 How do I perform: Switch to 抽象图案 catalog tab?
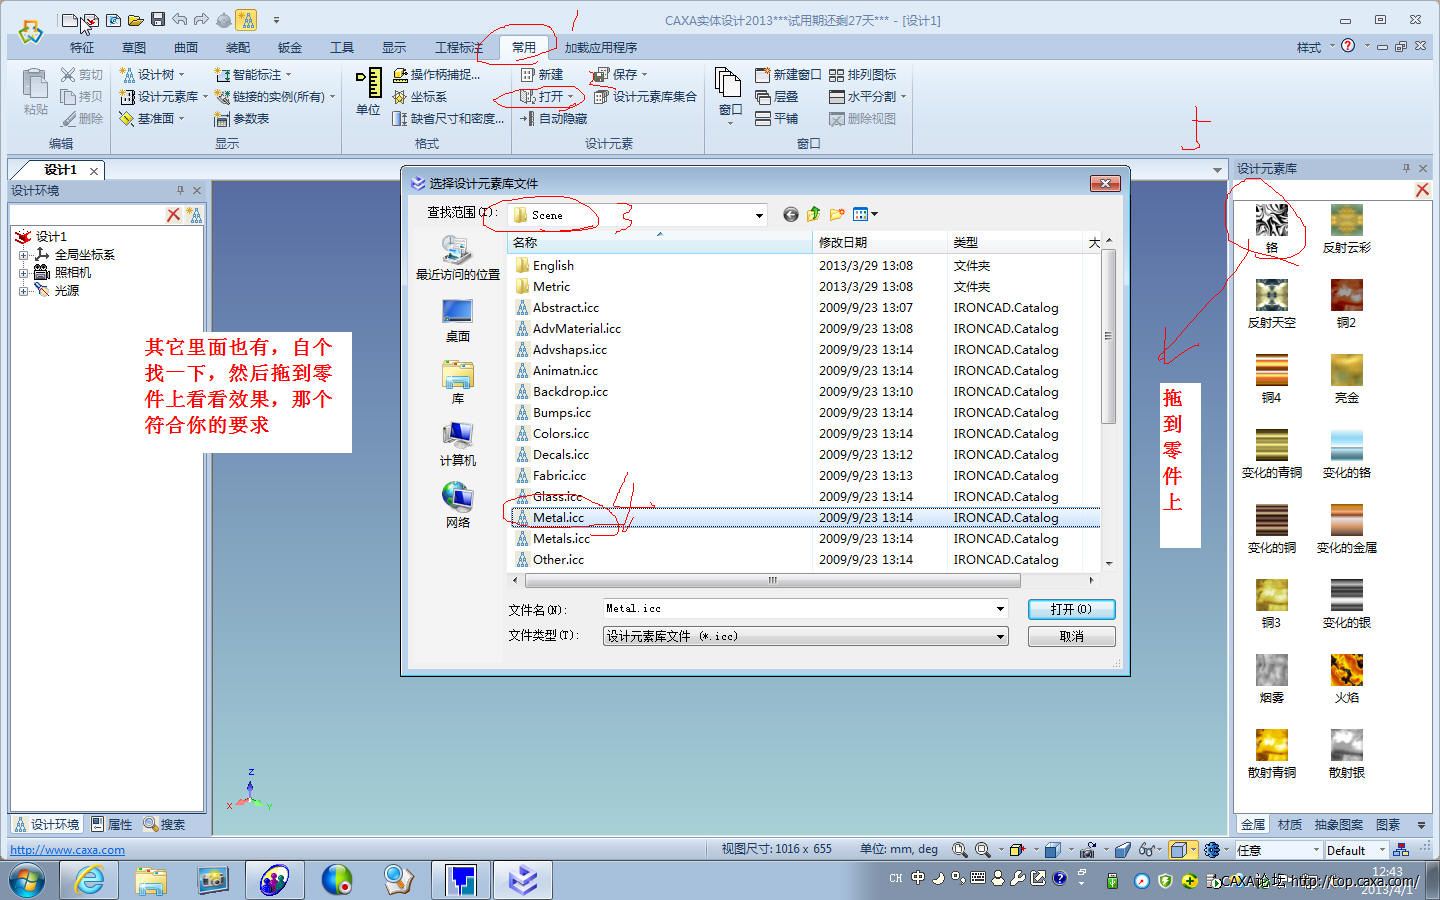1339,825
